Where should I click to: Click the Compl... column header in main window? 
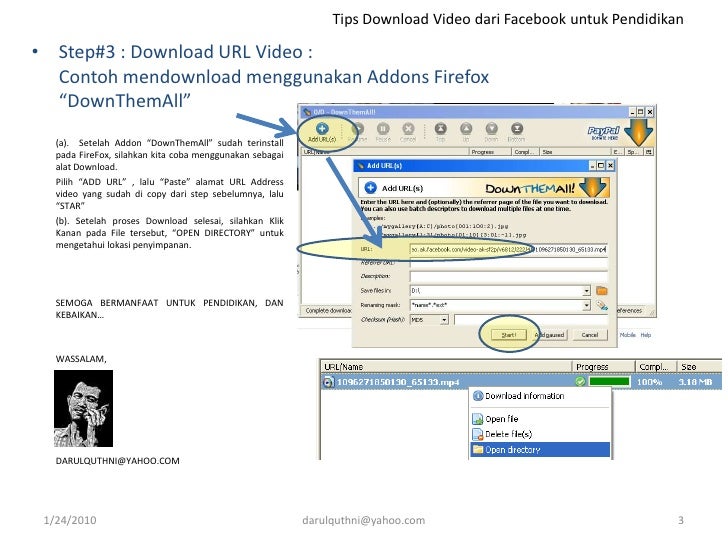(526, 152)
